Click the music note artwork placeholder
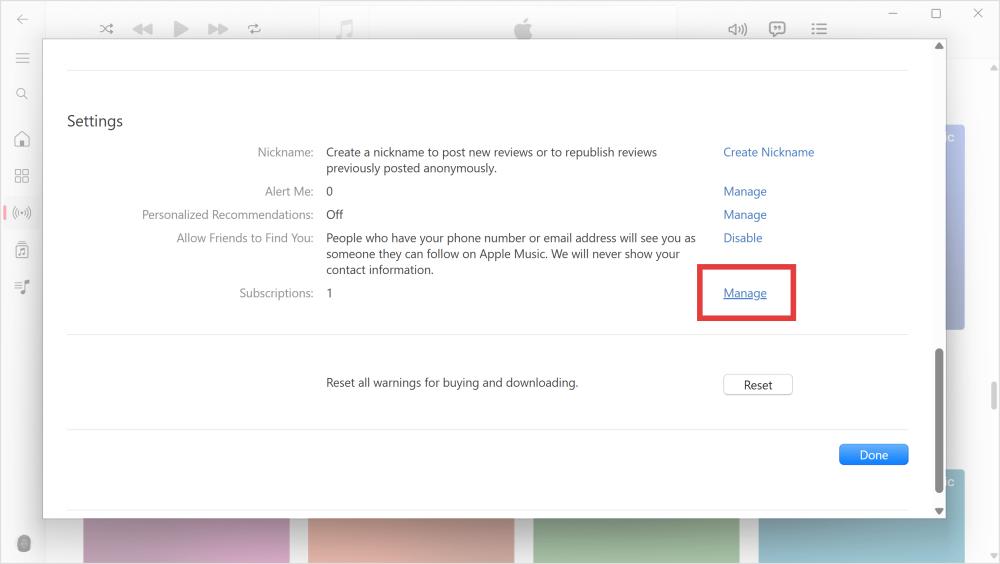 point(344,29)
